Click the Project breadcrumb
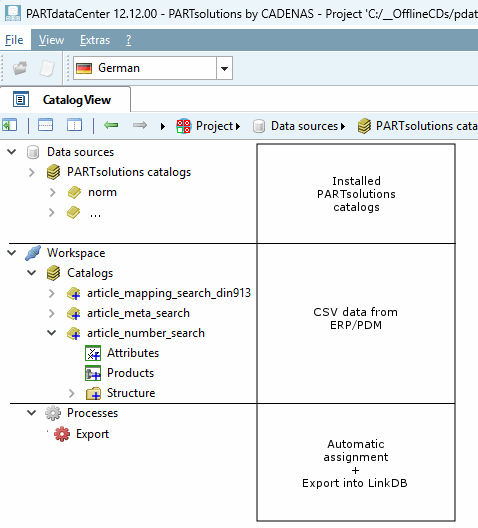Viewport: 478px width, 528px height. pos(214,126)
